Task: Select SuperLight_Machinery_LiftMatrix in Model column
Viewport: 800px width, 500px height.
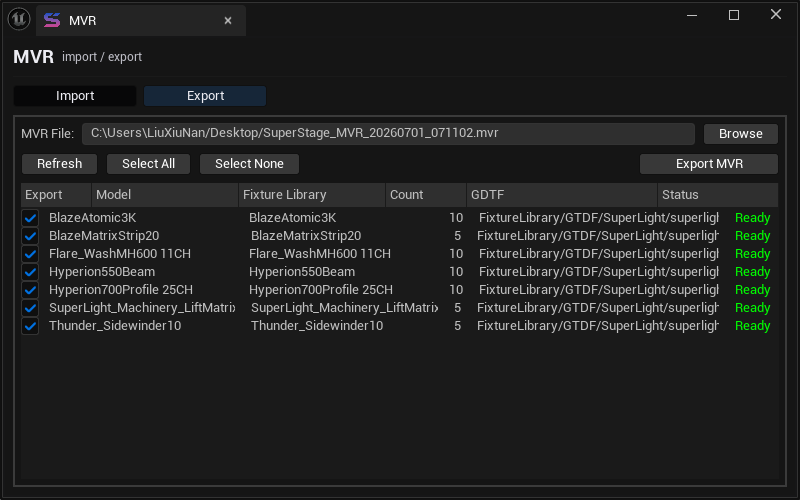Action: pyautogui.click(x=142, y=308)
